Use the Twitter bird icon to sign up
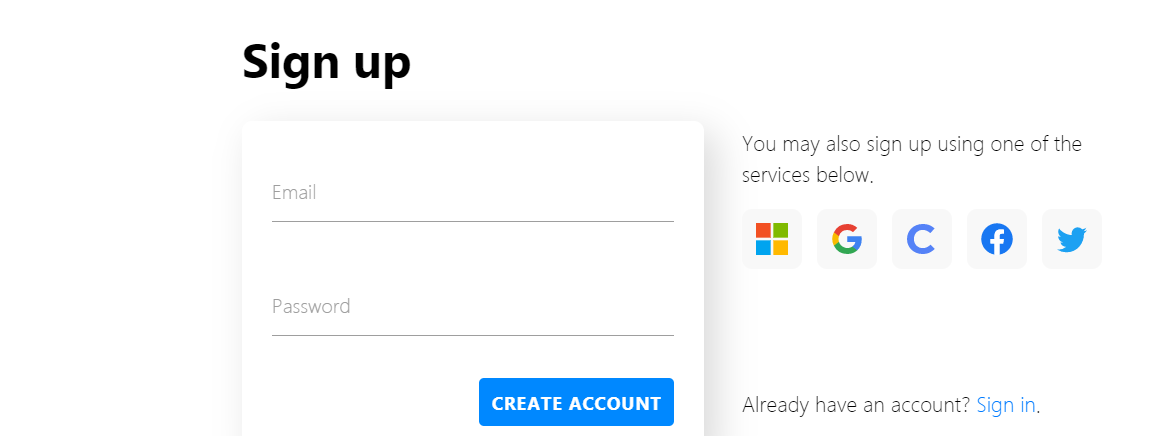 pos(1071,239)
